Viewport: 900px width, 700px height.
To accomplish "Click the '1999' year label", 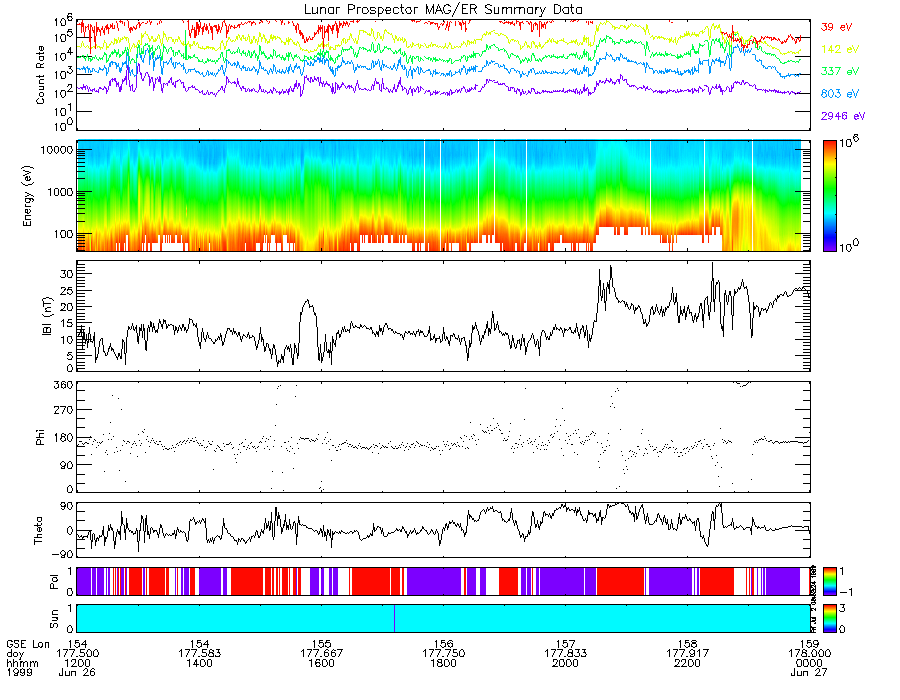I will click(20, 672).
